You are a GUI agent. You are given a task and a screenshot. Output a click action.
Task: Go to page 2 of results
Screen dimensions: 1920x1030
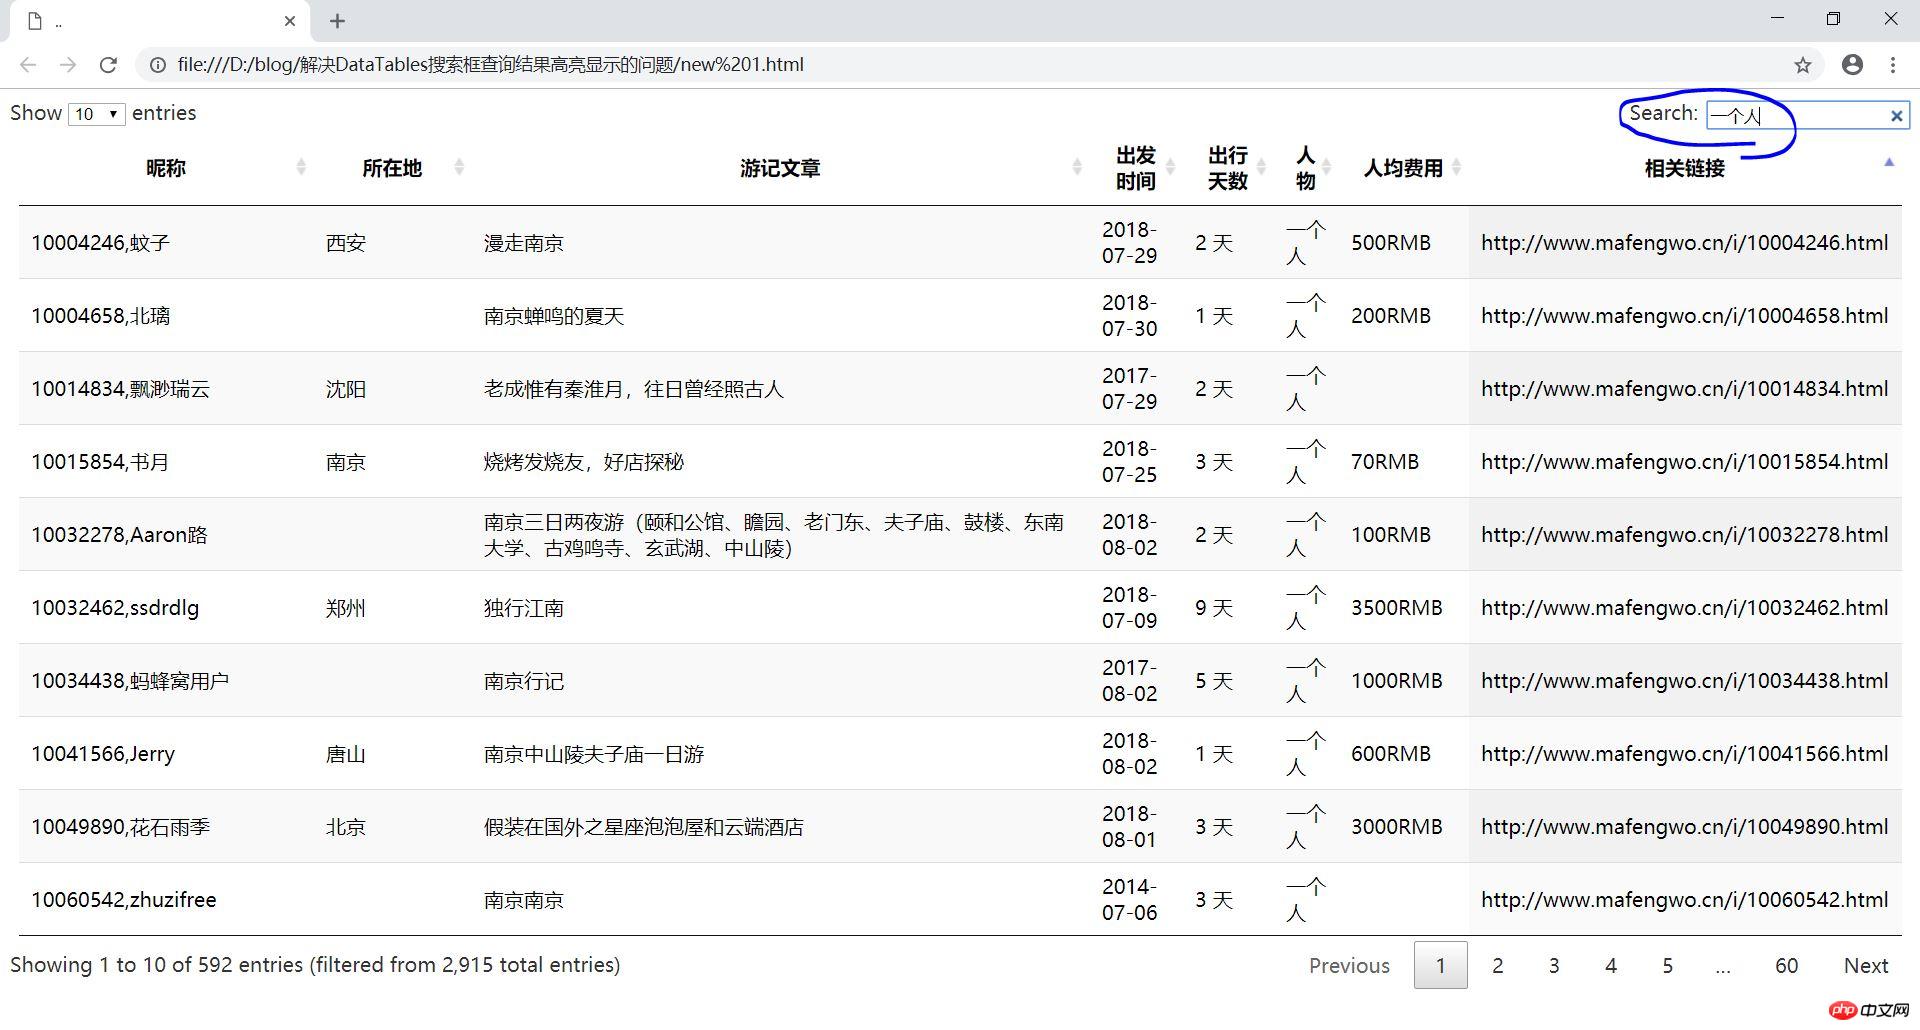[x=1497, y=965]
